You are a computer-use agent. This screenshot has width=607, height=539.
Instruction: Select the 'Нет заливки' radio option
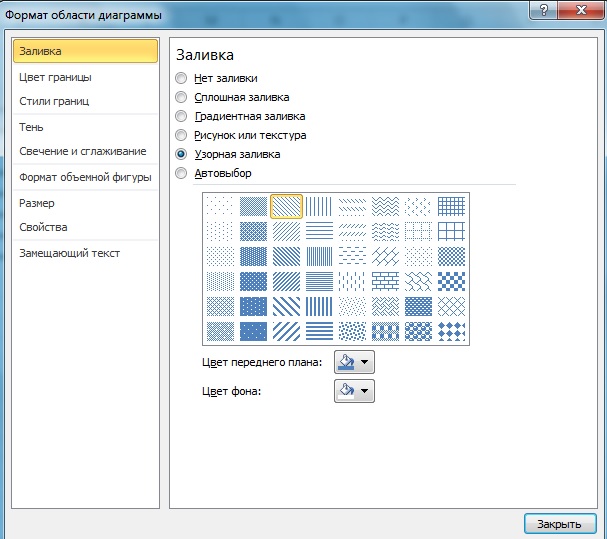[181, 78]
